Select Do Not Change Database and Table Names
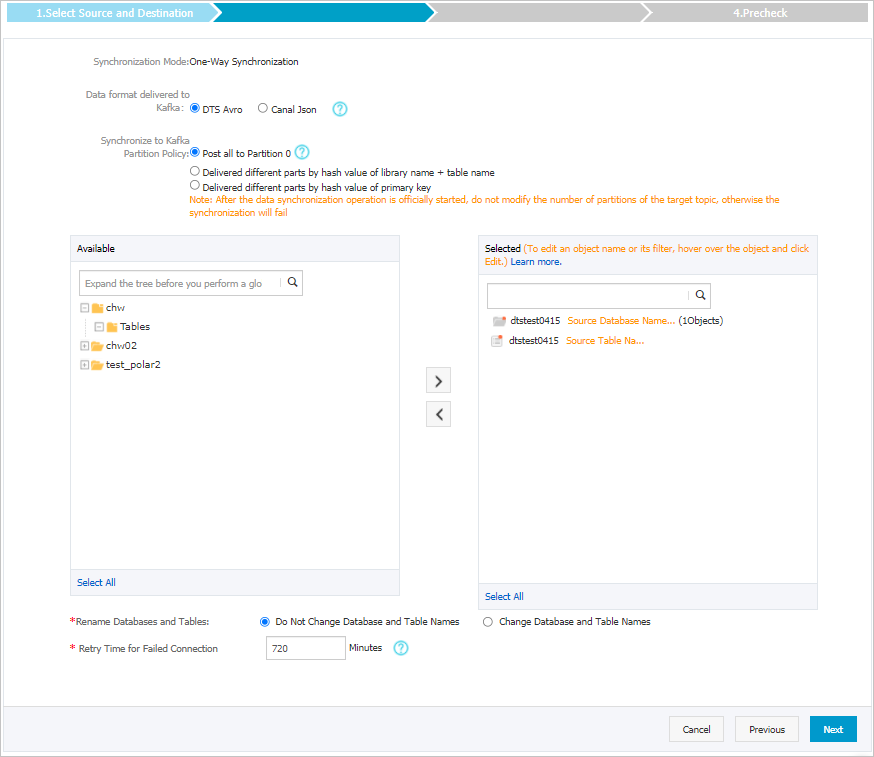Screen dimensions: 874x757 [x=265, y=622]
